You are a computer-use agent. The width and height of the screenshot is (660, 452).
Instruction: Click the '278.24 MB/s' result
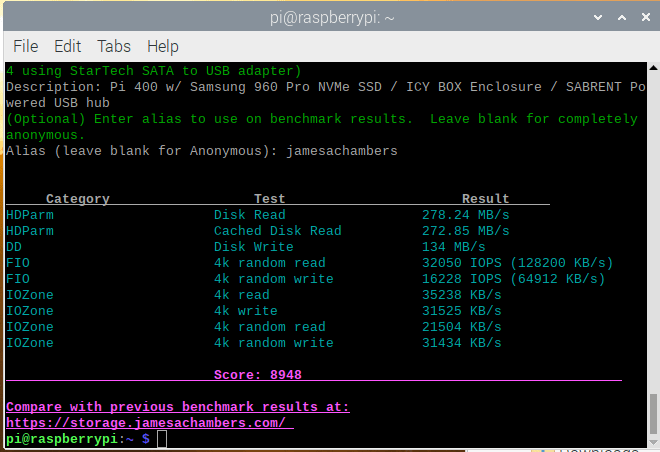(466, 215)
